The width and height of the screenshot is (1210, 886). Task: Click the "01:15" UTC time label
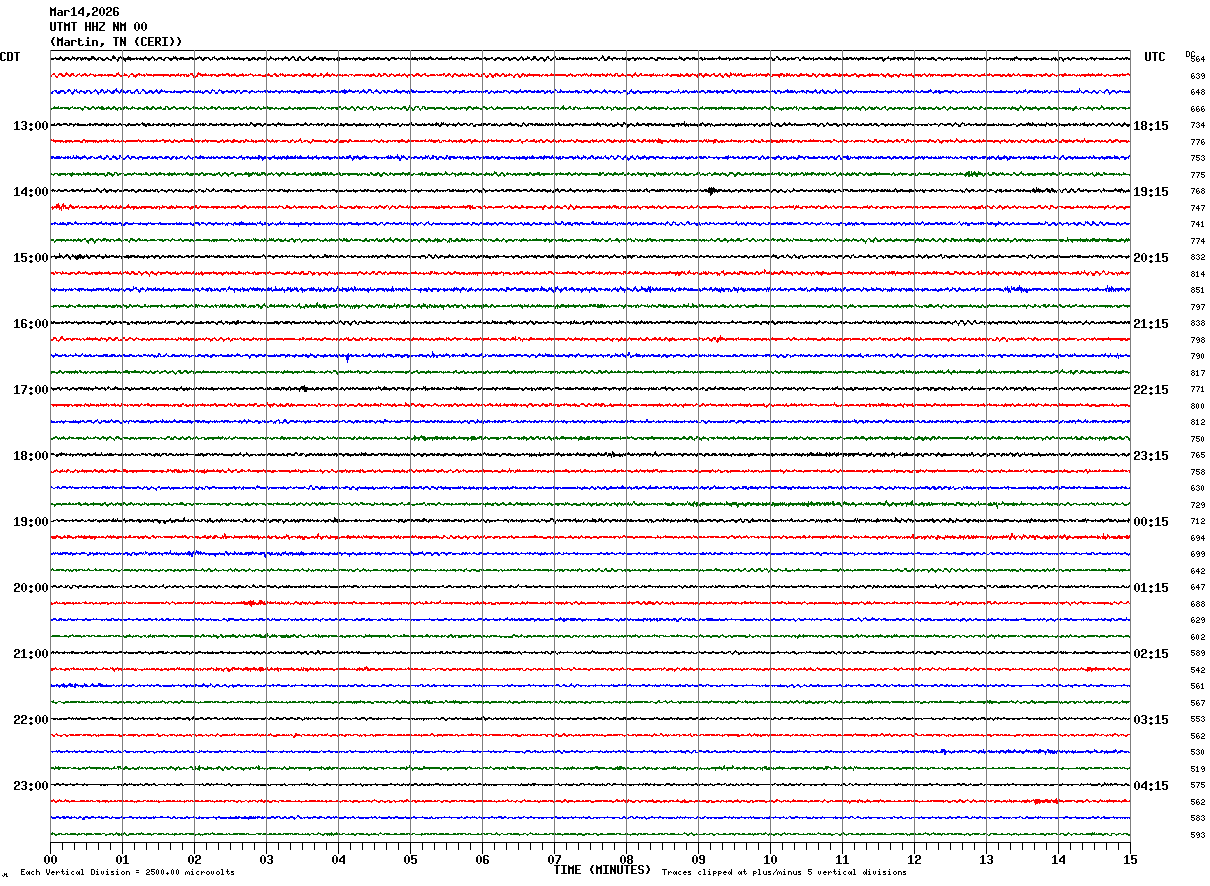pos(1150,588)
